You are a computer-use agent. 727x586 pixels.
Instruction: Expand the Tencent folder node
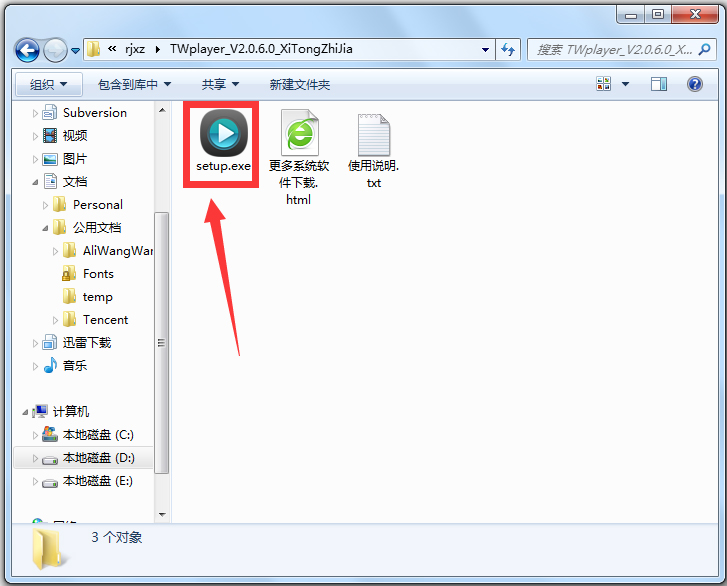click(x=56, y=320)
